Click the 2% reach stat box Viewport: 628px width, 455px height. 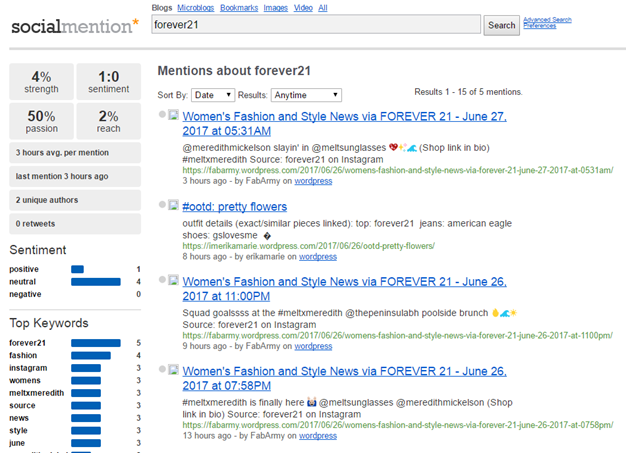coord(109,121)
